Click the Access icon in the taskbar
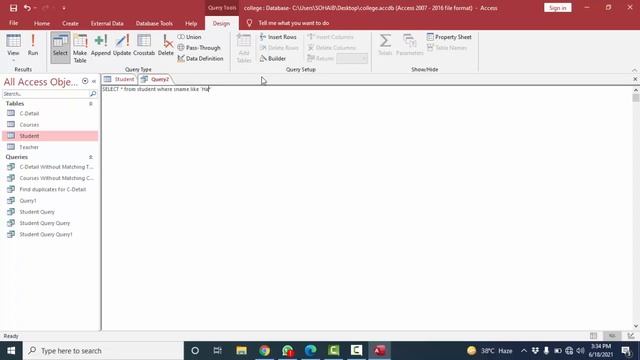Viewport: 640px width, 360px height. coord(380,351)
